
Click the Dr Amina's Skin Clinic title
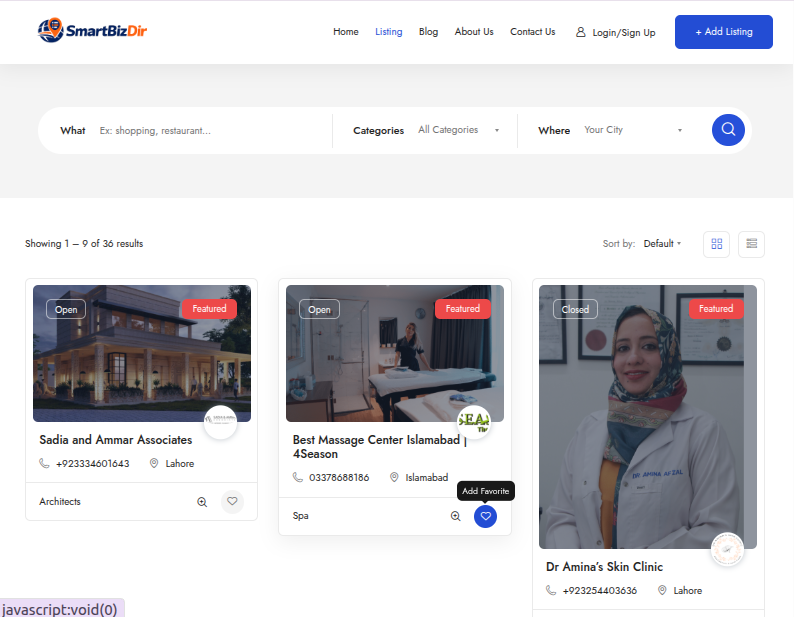coord(604,567)
